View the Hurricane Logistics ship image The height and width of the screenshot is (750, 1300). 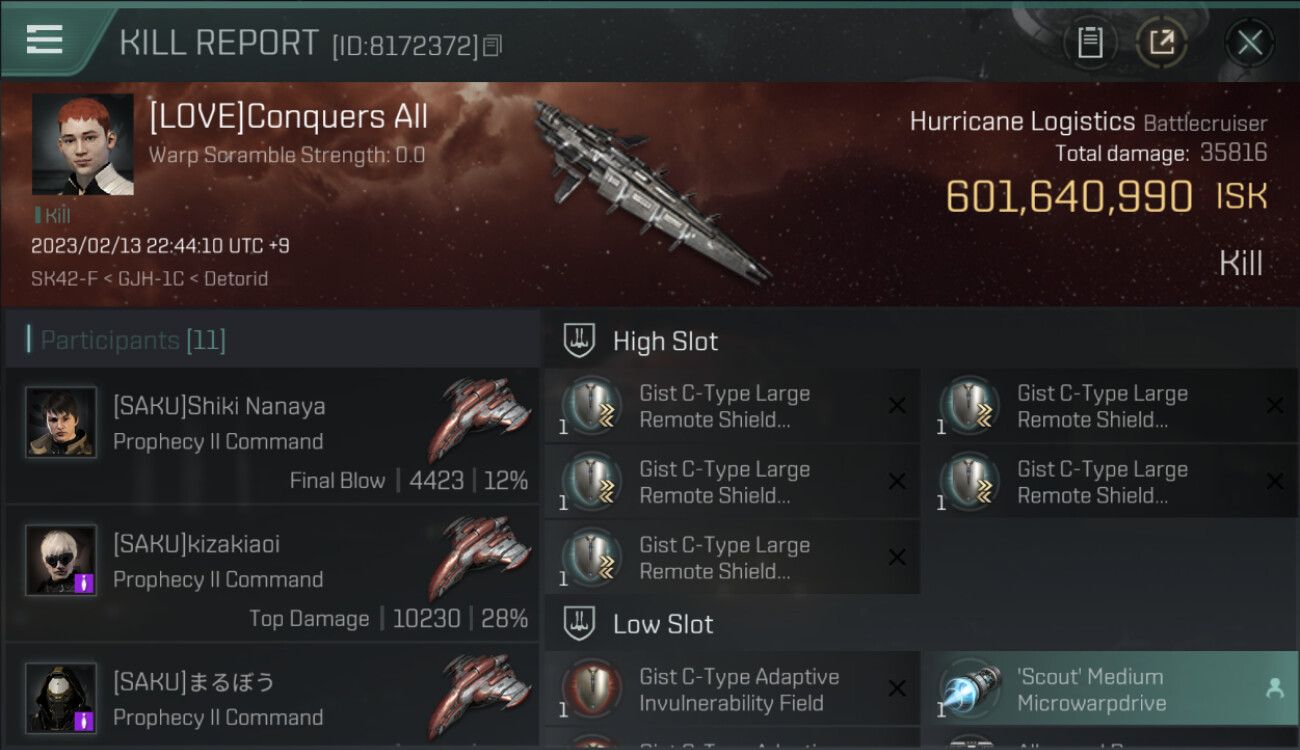pos(650,190)
